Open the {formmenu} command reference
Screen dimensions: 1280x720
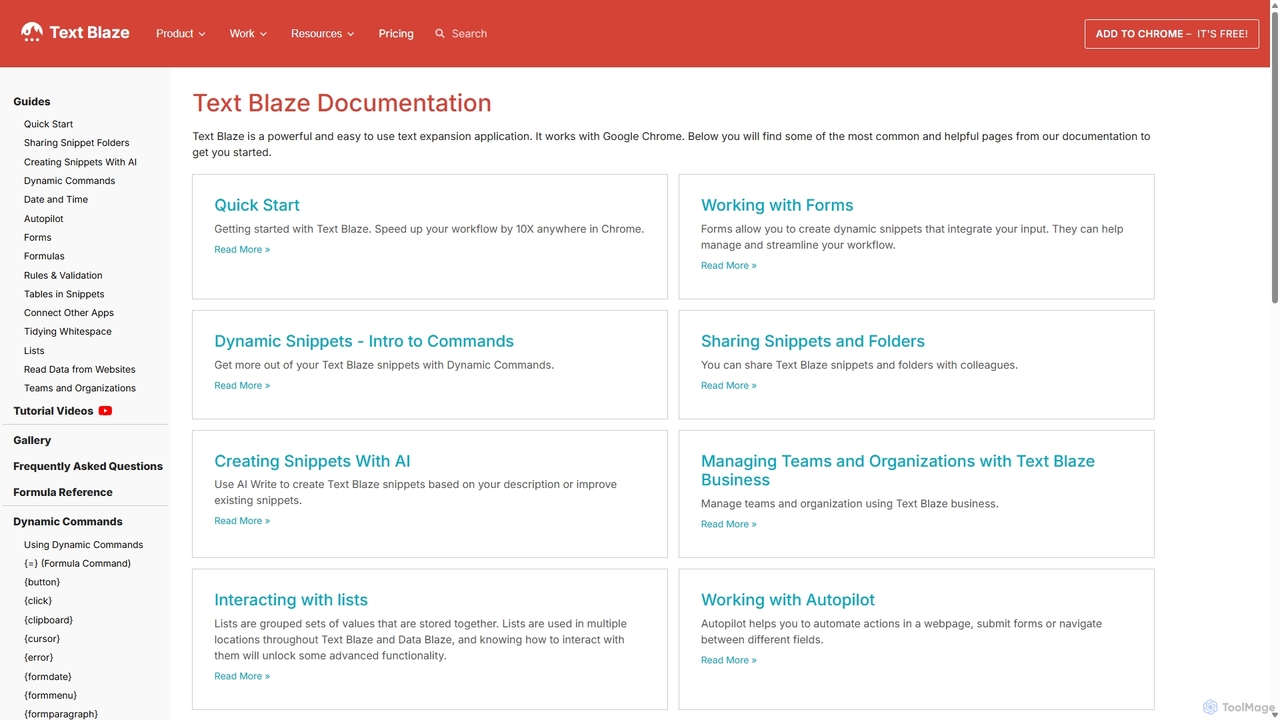50,695
